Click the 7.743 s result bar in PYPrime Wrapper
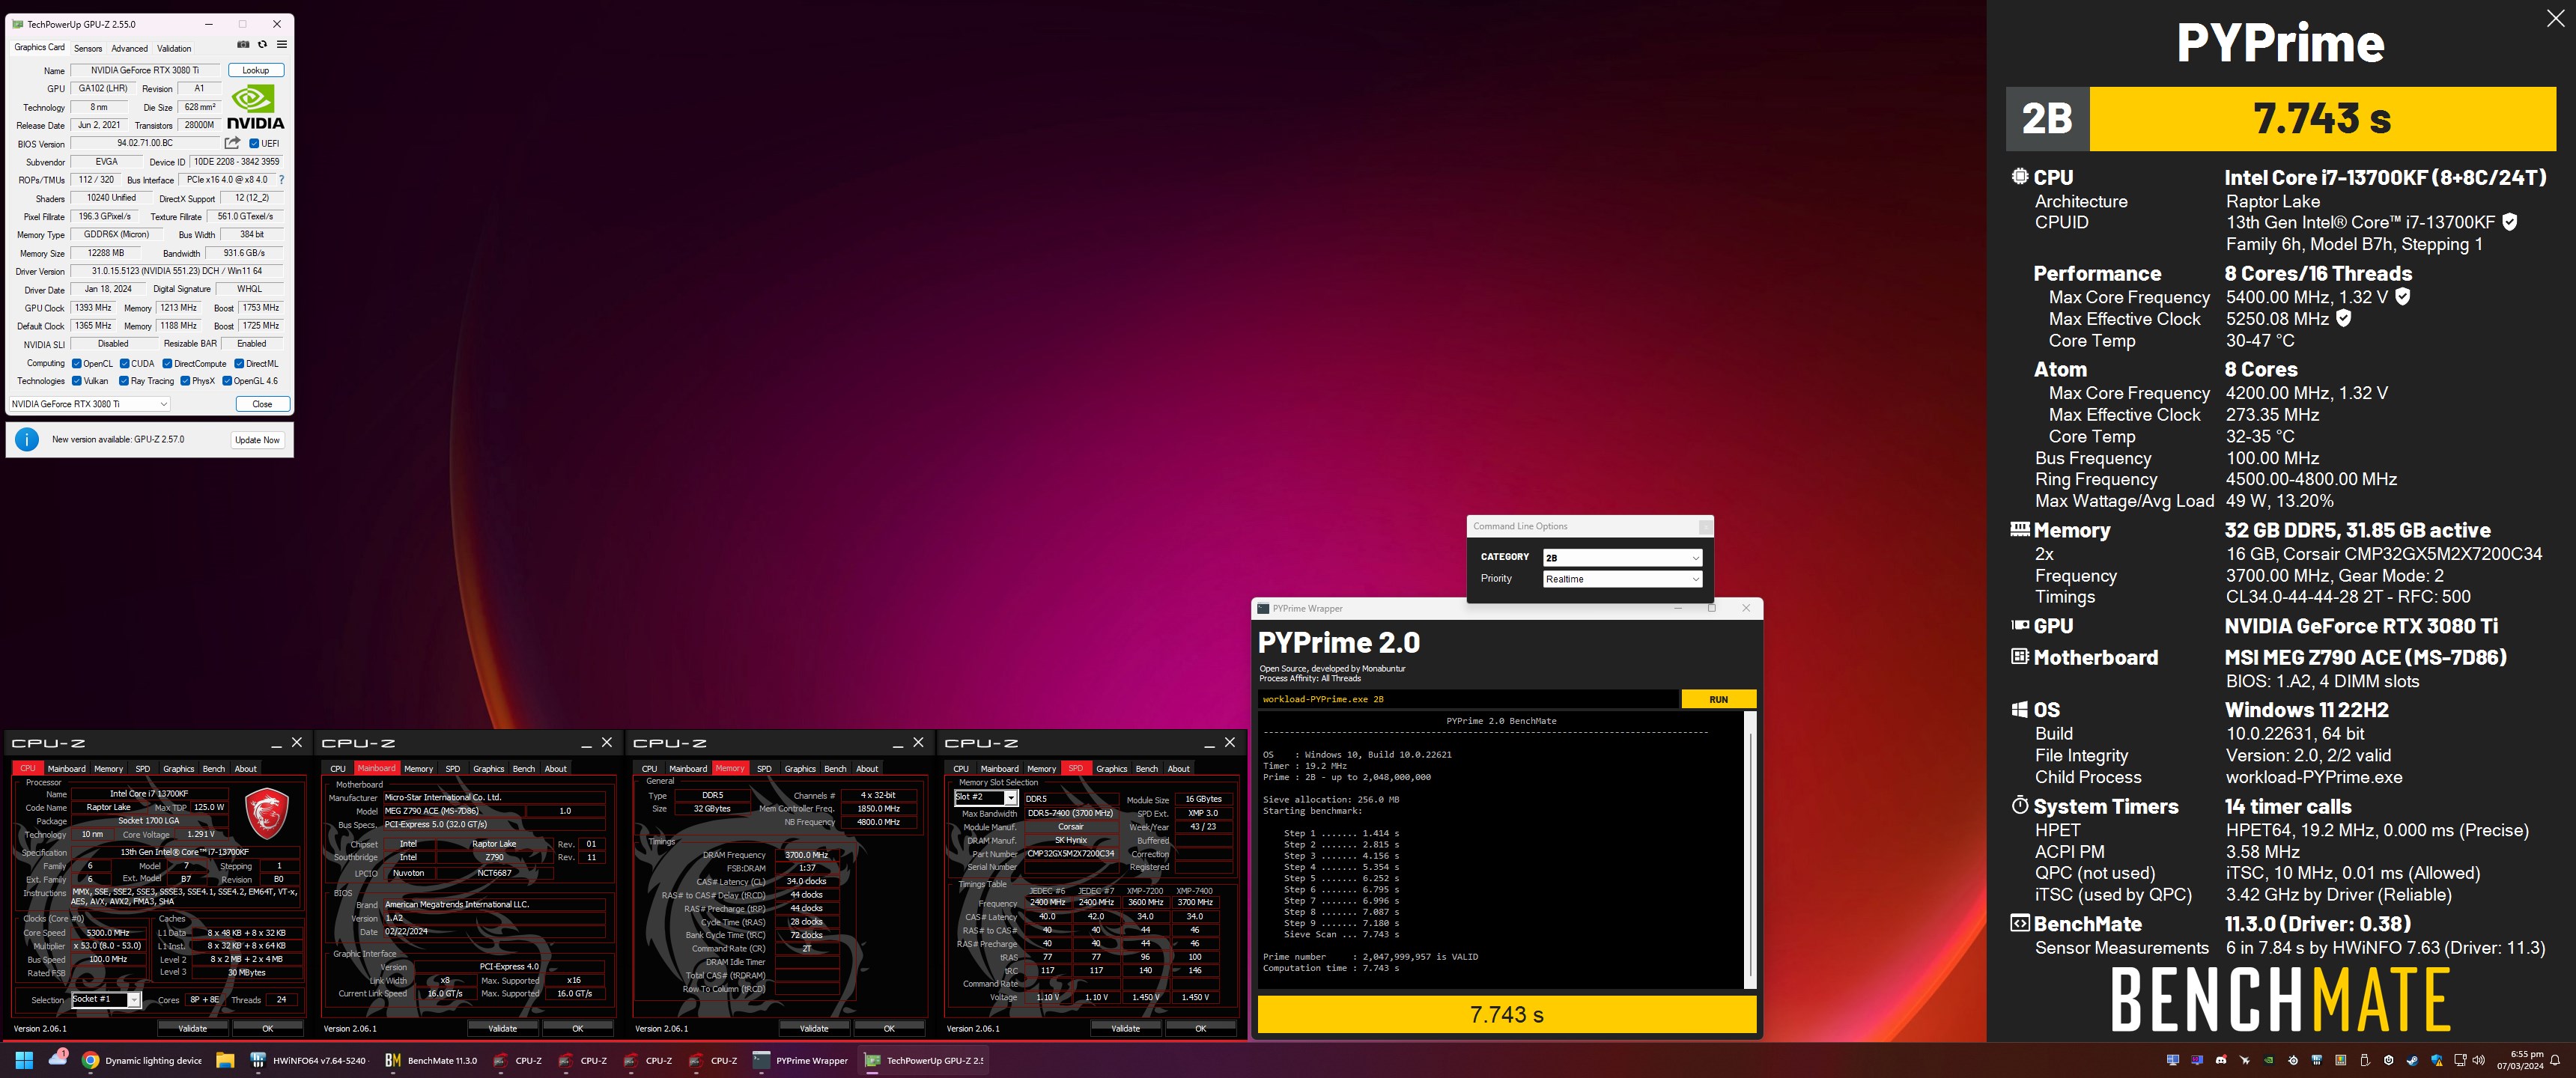This screenshot has width=2576, height=1078. click(x=1506, y=1014)
